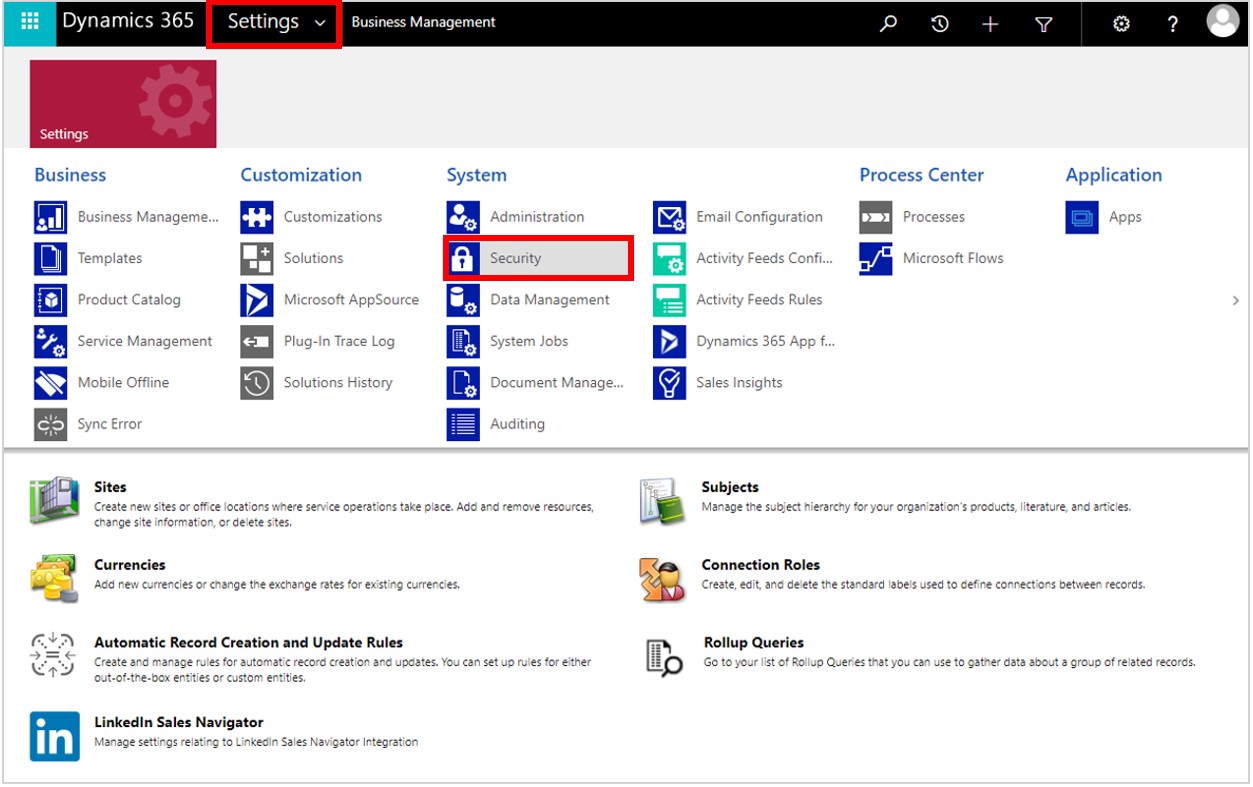Expand the menu with right chevron arrow
The height and width of the screenshot is (787, 1253).
1236,300
